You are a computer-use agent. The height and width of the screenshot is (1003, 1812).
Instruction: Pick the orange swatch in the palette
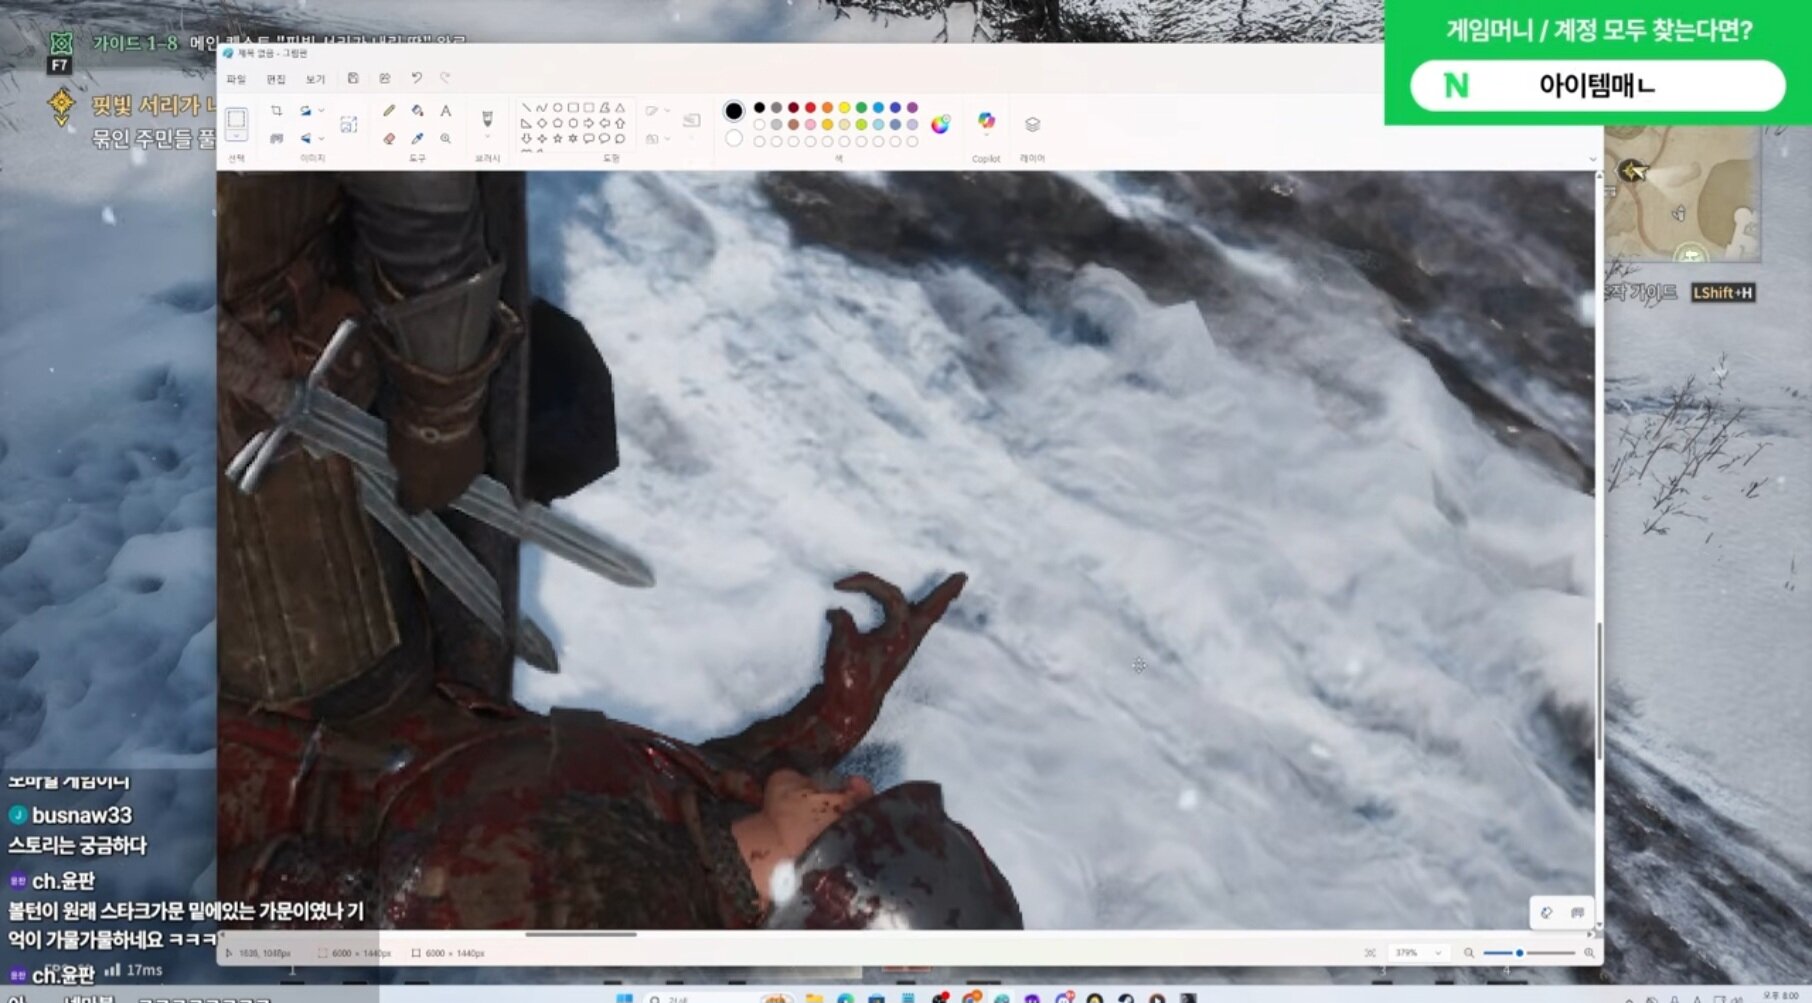pos(827,107)
